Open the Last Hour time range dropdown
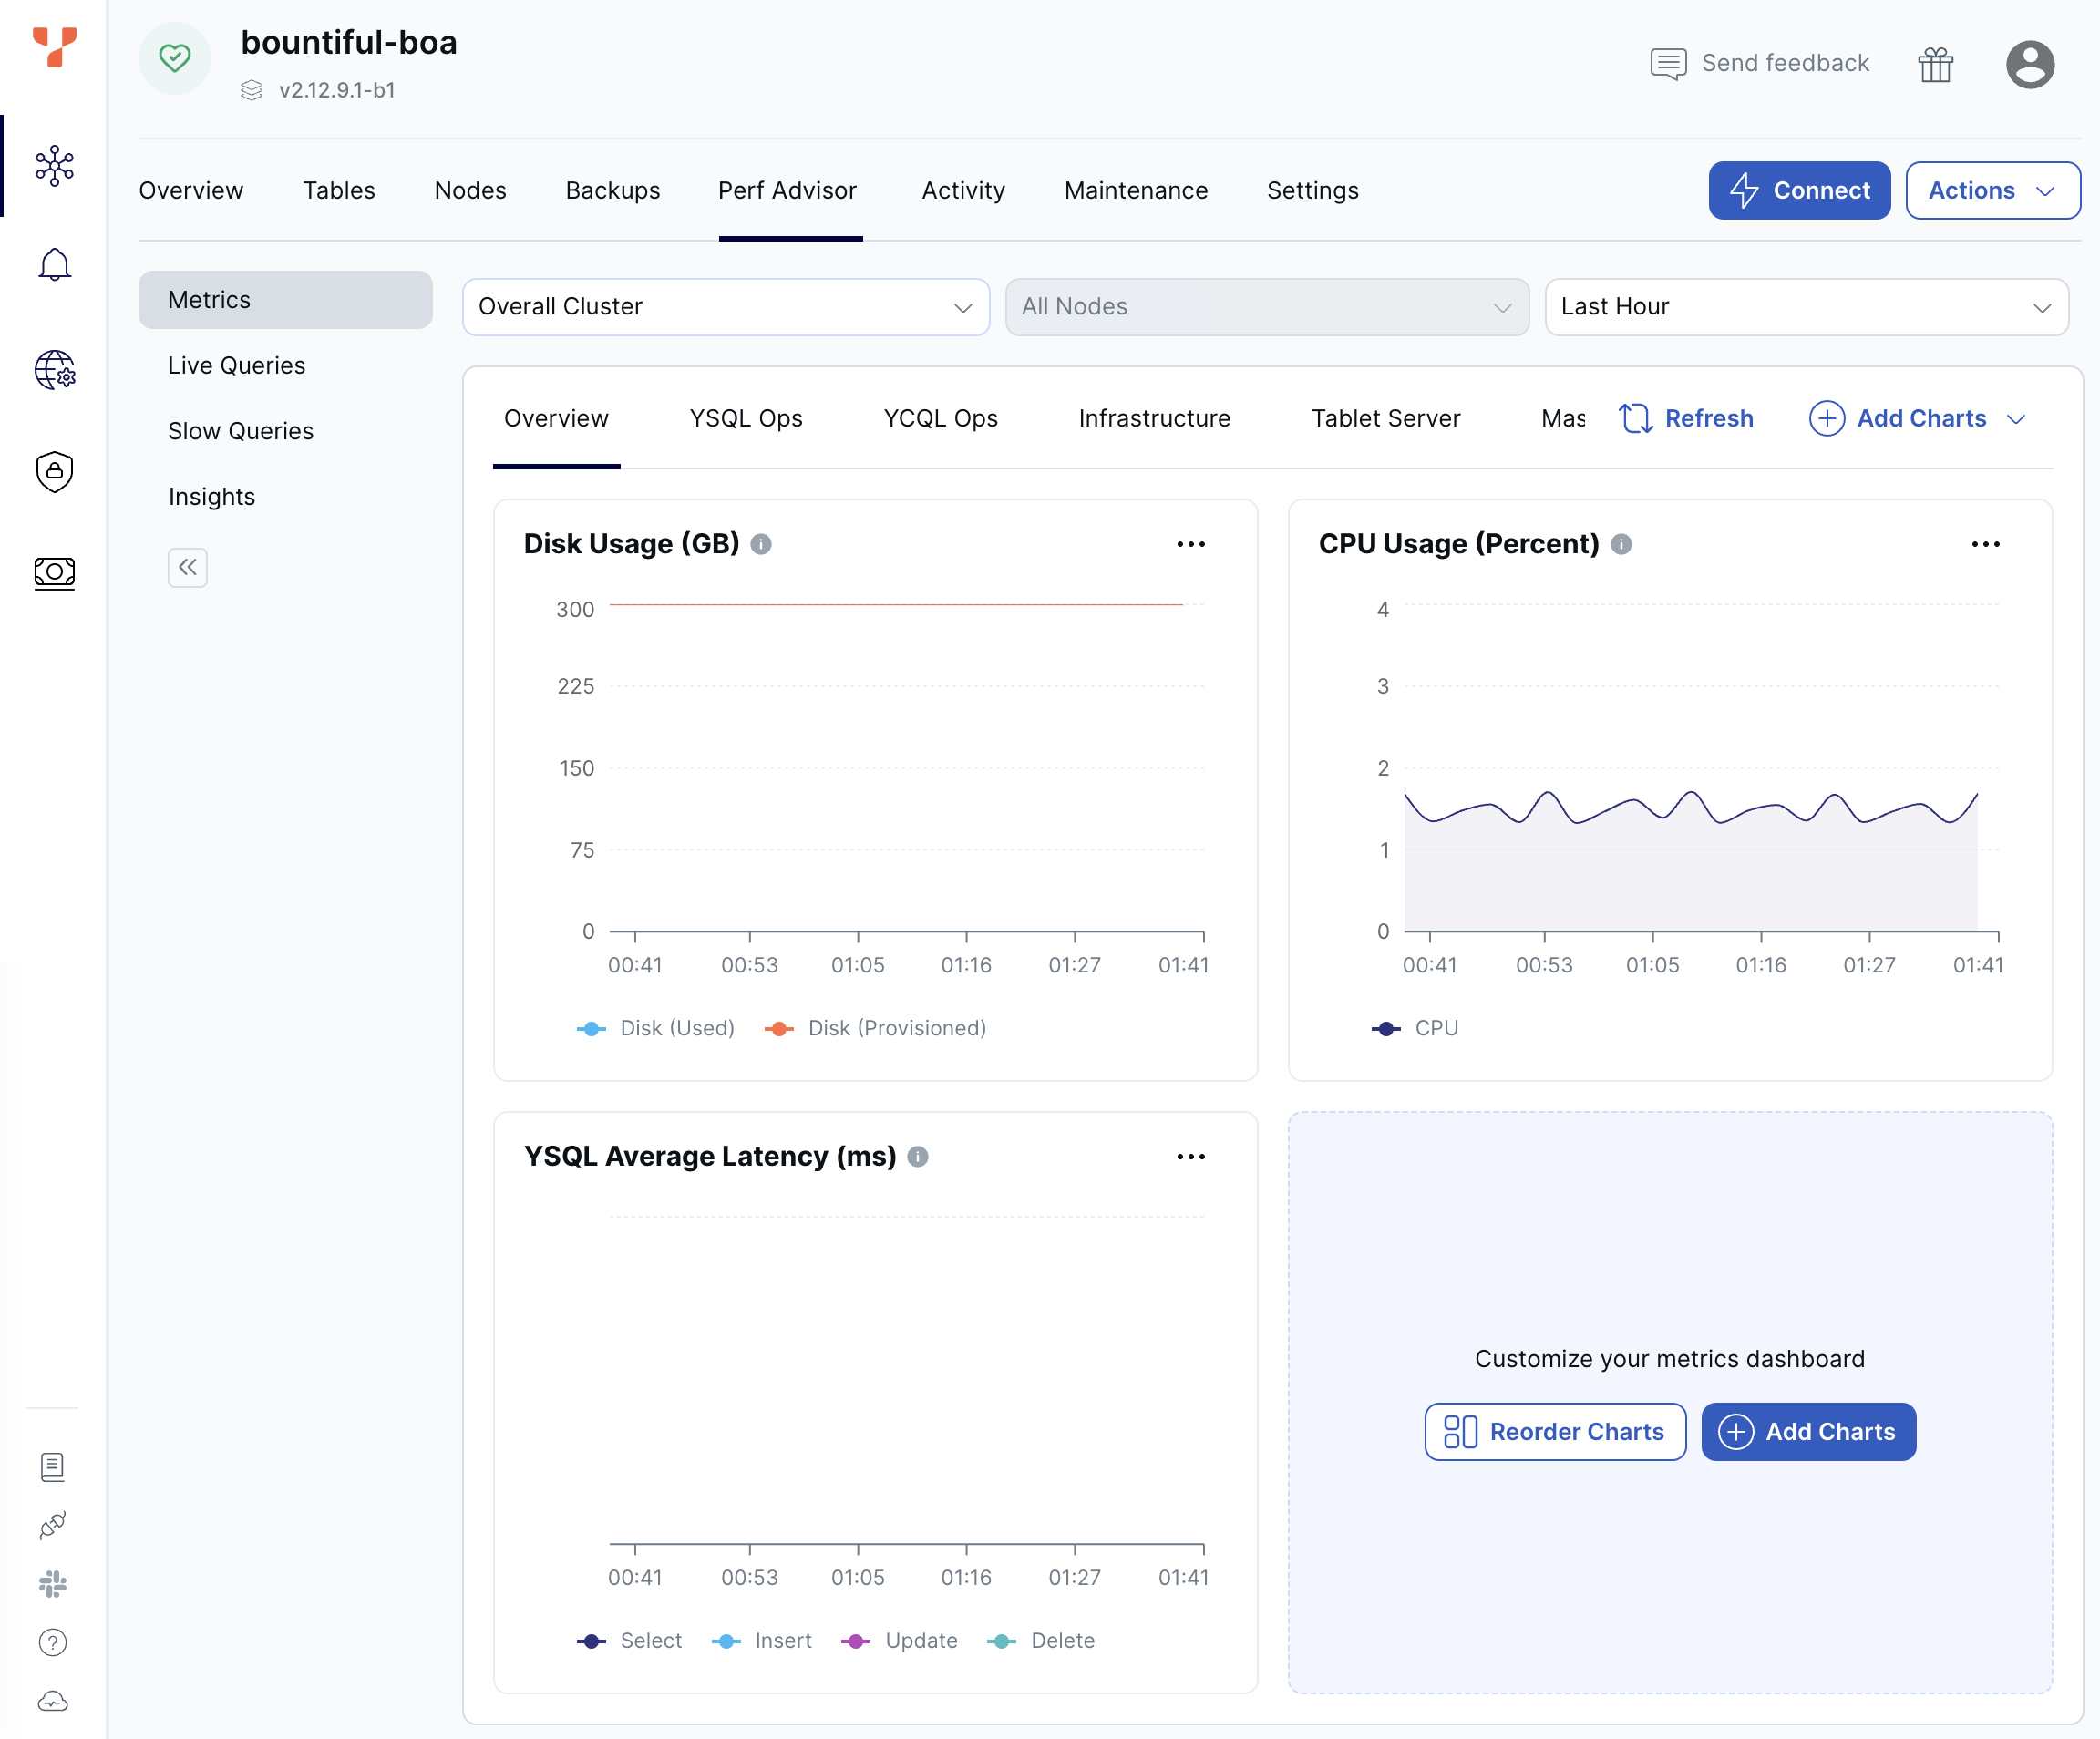2100x1739 pixels. [1806, 307]
